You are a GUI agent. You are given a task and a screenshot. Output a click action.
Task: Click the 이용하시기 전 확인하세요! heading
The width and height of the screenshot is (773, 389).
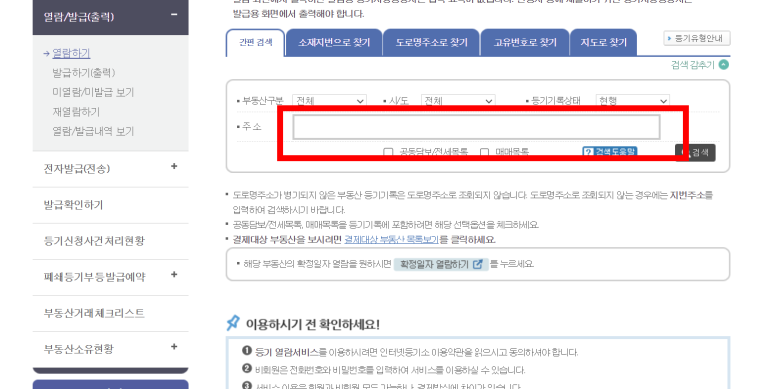pyautogui.click(x=313, y=324)
